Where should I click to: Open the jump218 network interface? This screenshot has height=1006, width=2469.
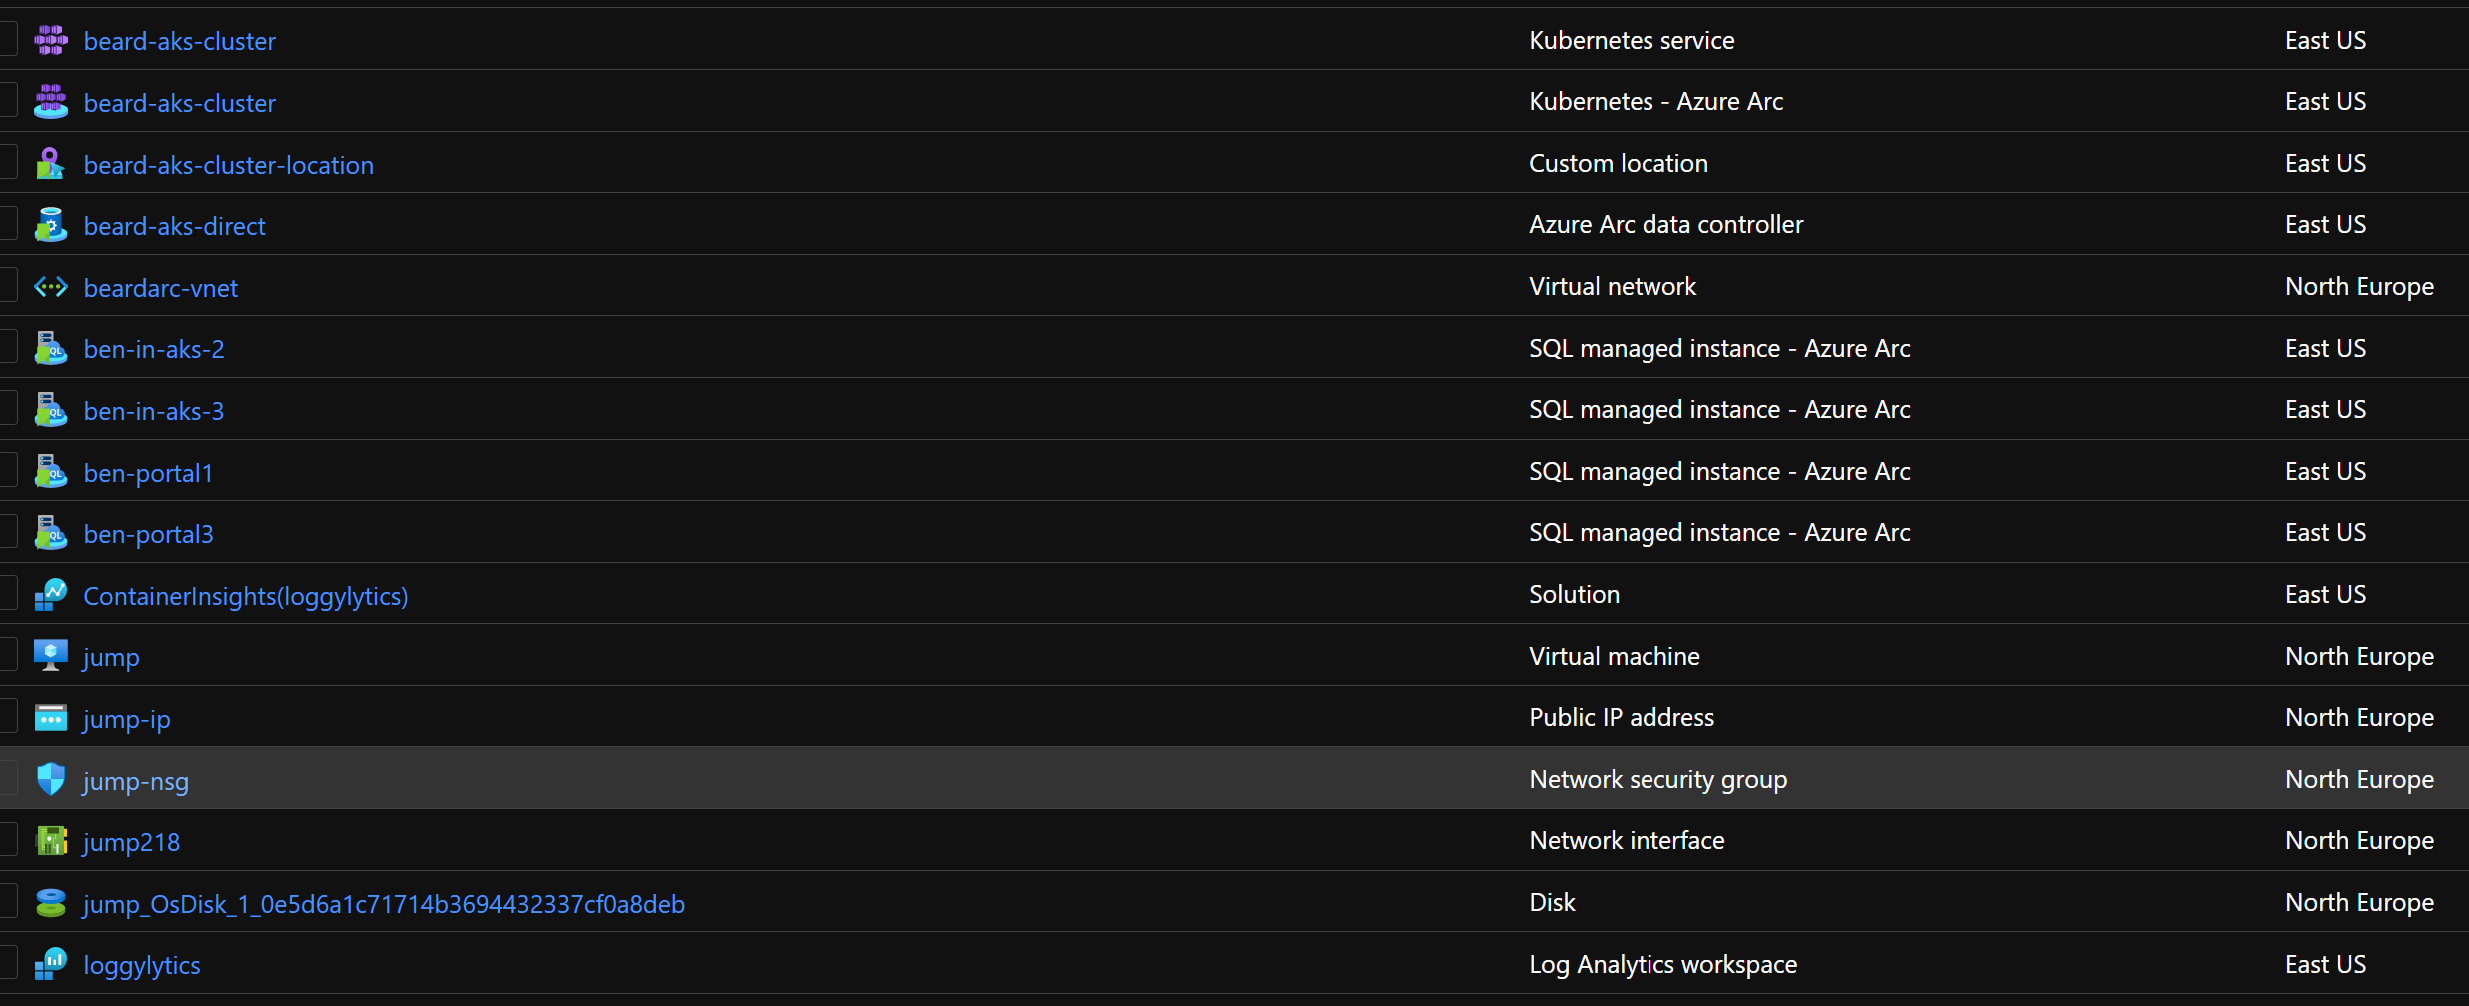[x=132, y=843]
